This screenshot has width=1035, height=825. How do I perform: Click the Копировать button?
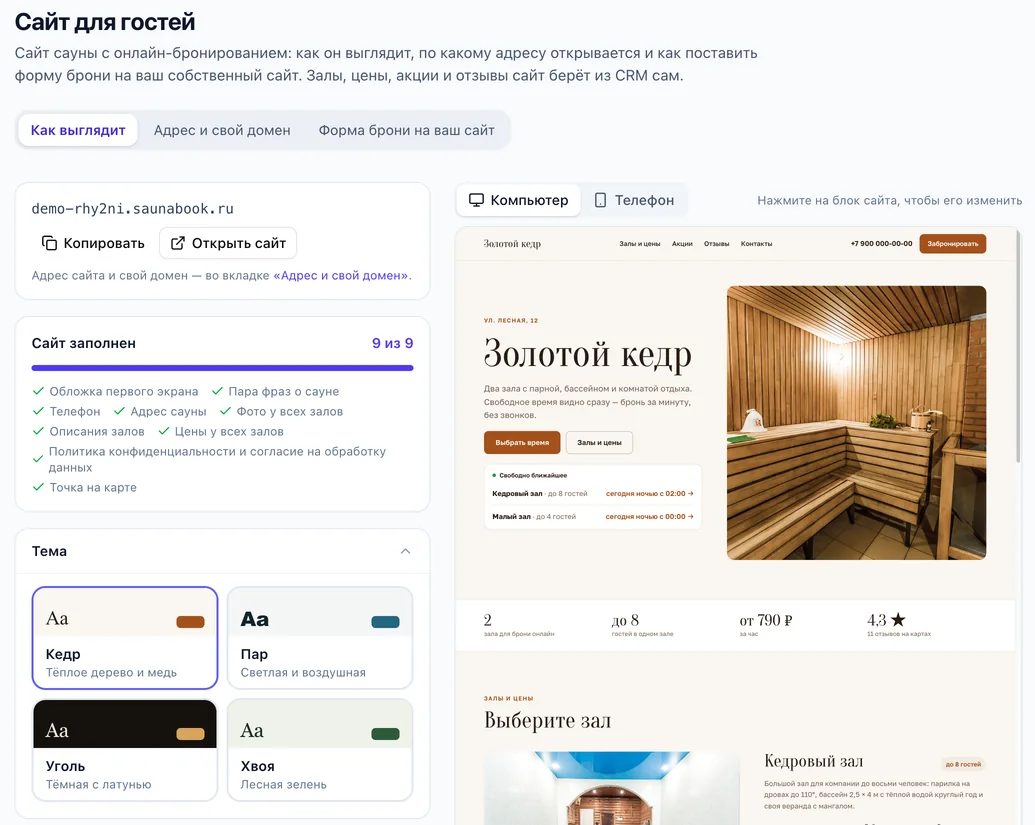(x=93, y=243)
